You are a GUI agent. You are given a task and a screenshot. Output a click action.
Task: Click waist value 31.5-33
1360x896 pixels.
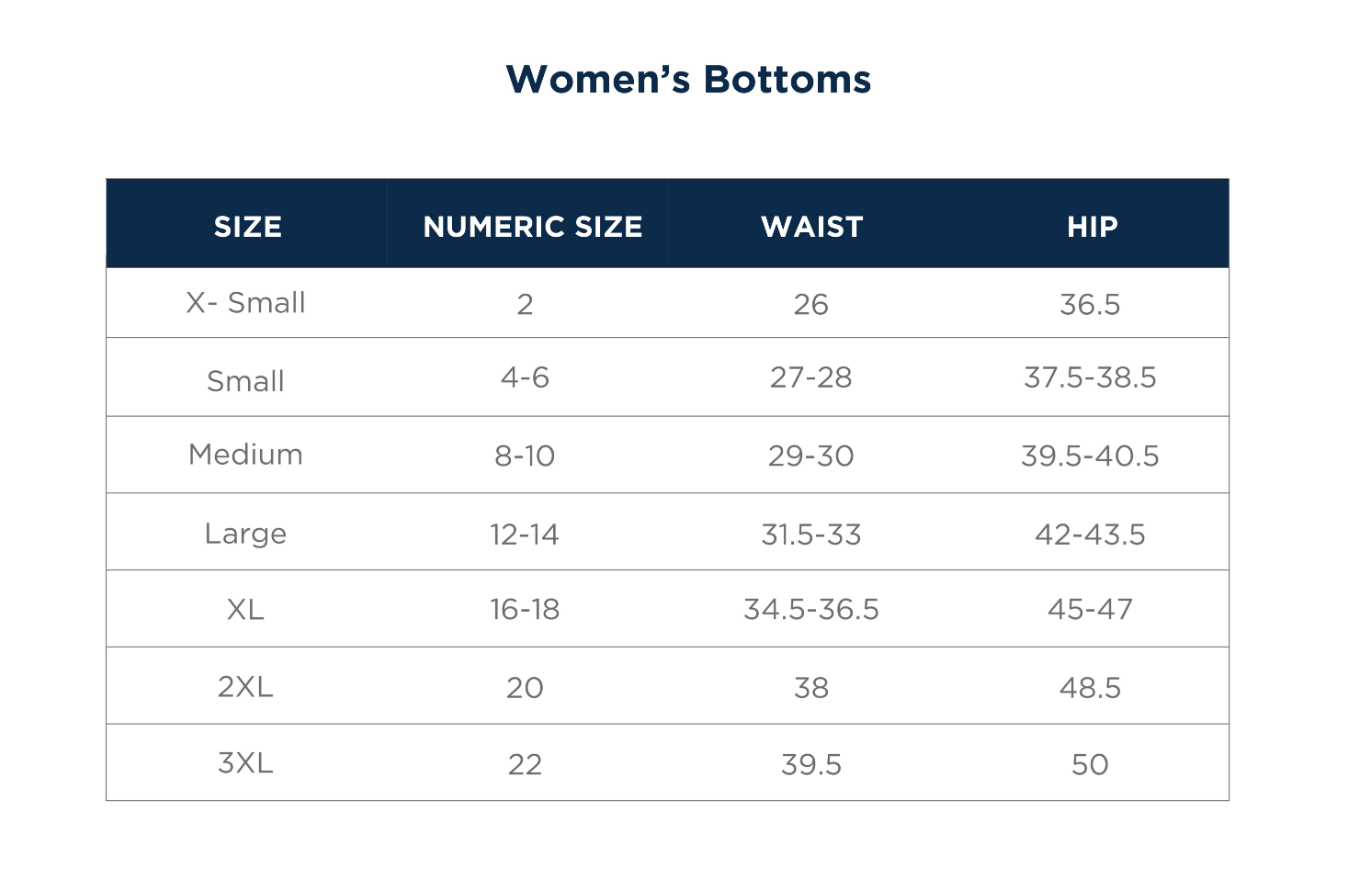811,534
